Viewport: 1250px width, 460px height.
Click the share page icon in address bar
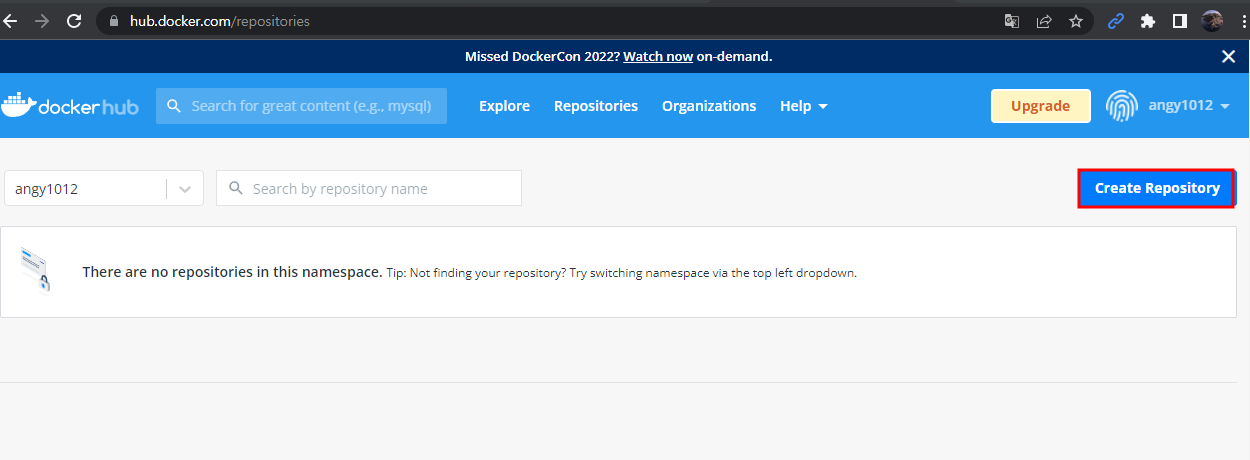(x=1044, y=20)
